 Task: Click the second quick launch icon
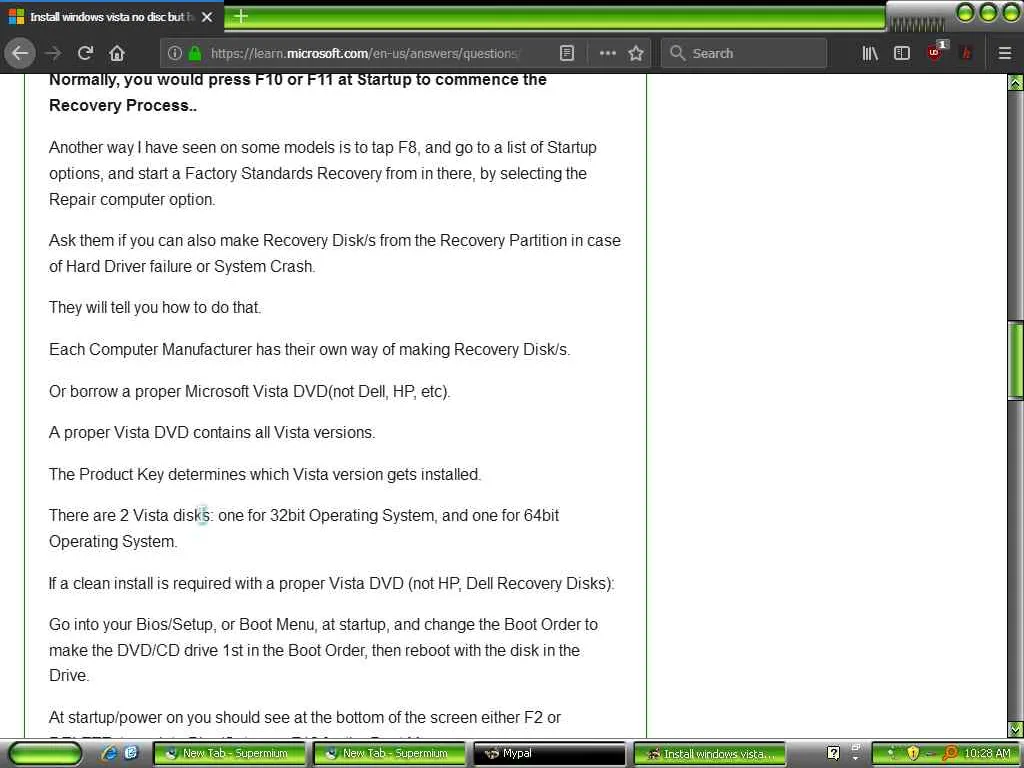point(131,753)
